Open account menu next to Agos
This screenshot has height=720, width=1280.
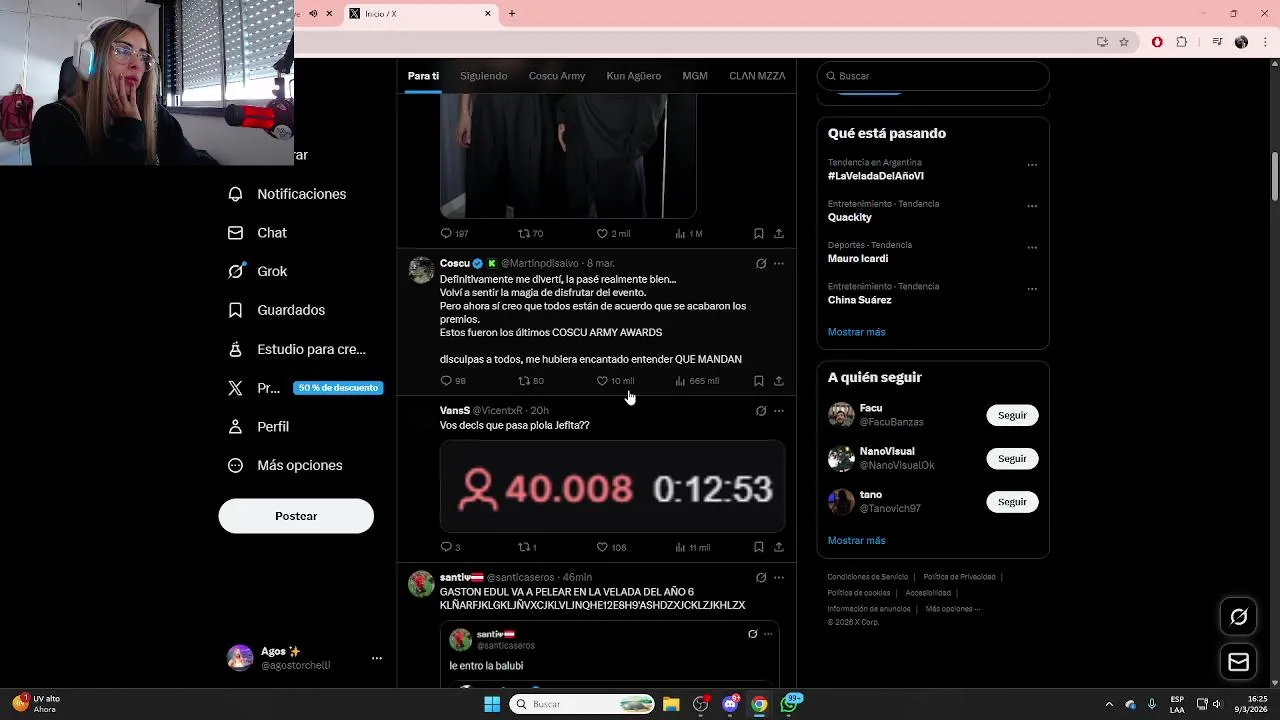[x=377, y=658]
